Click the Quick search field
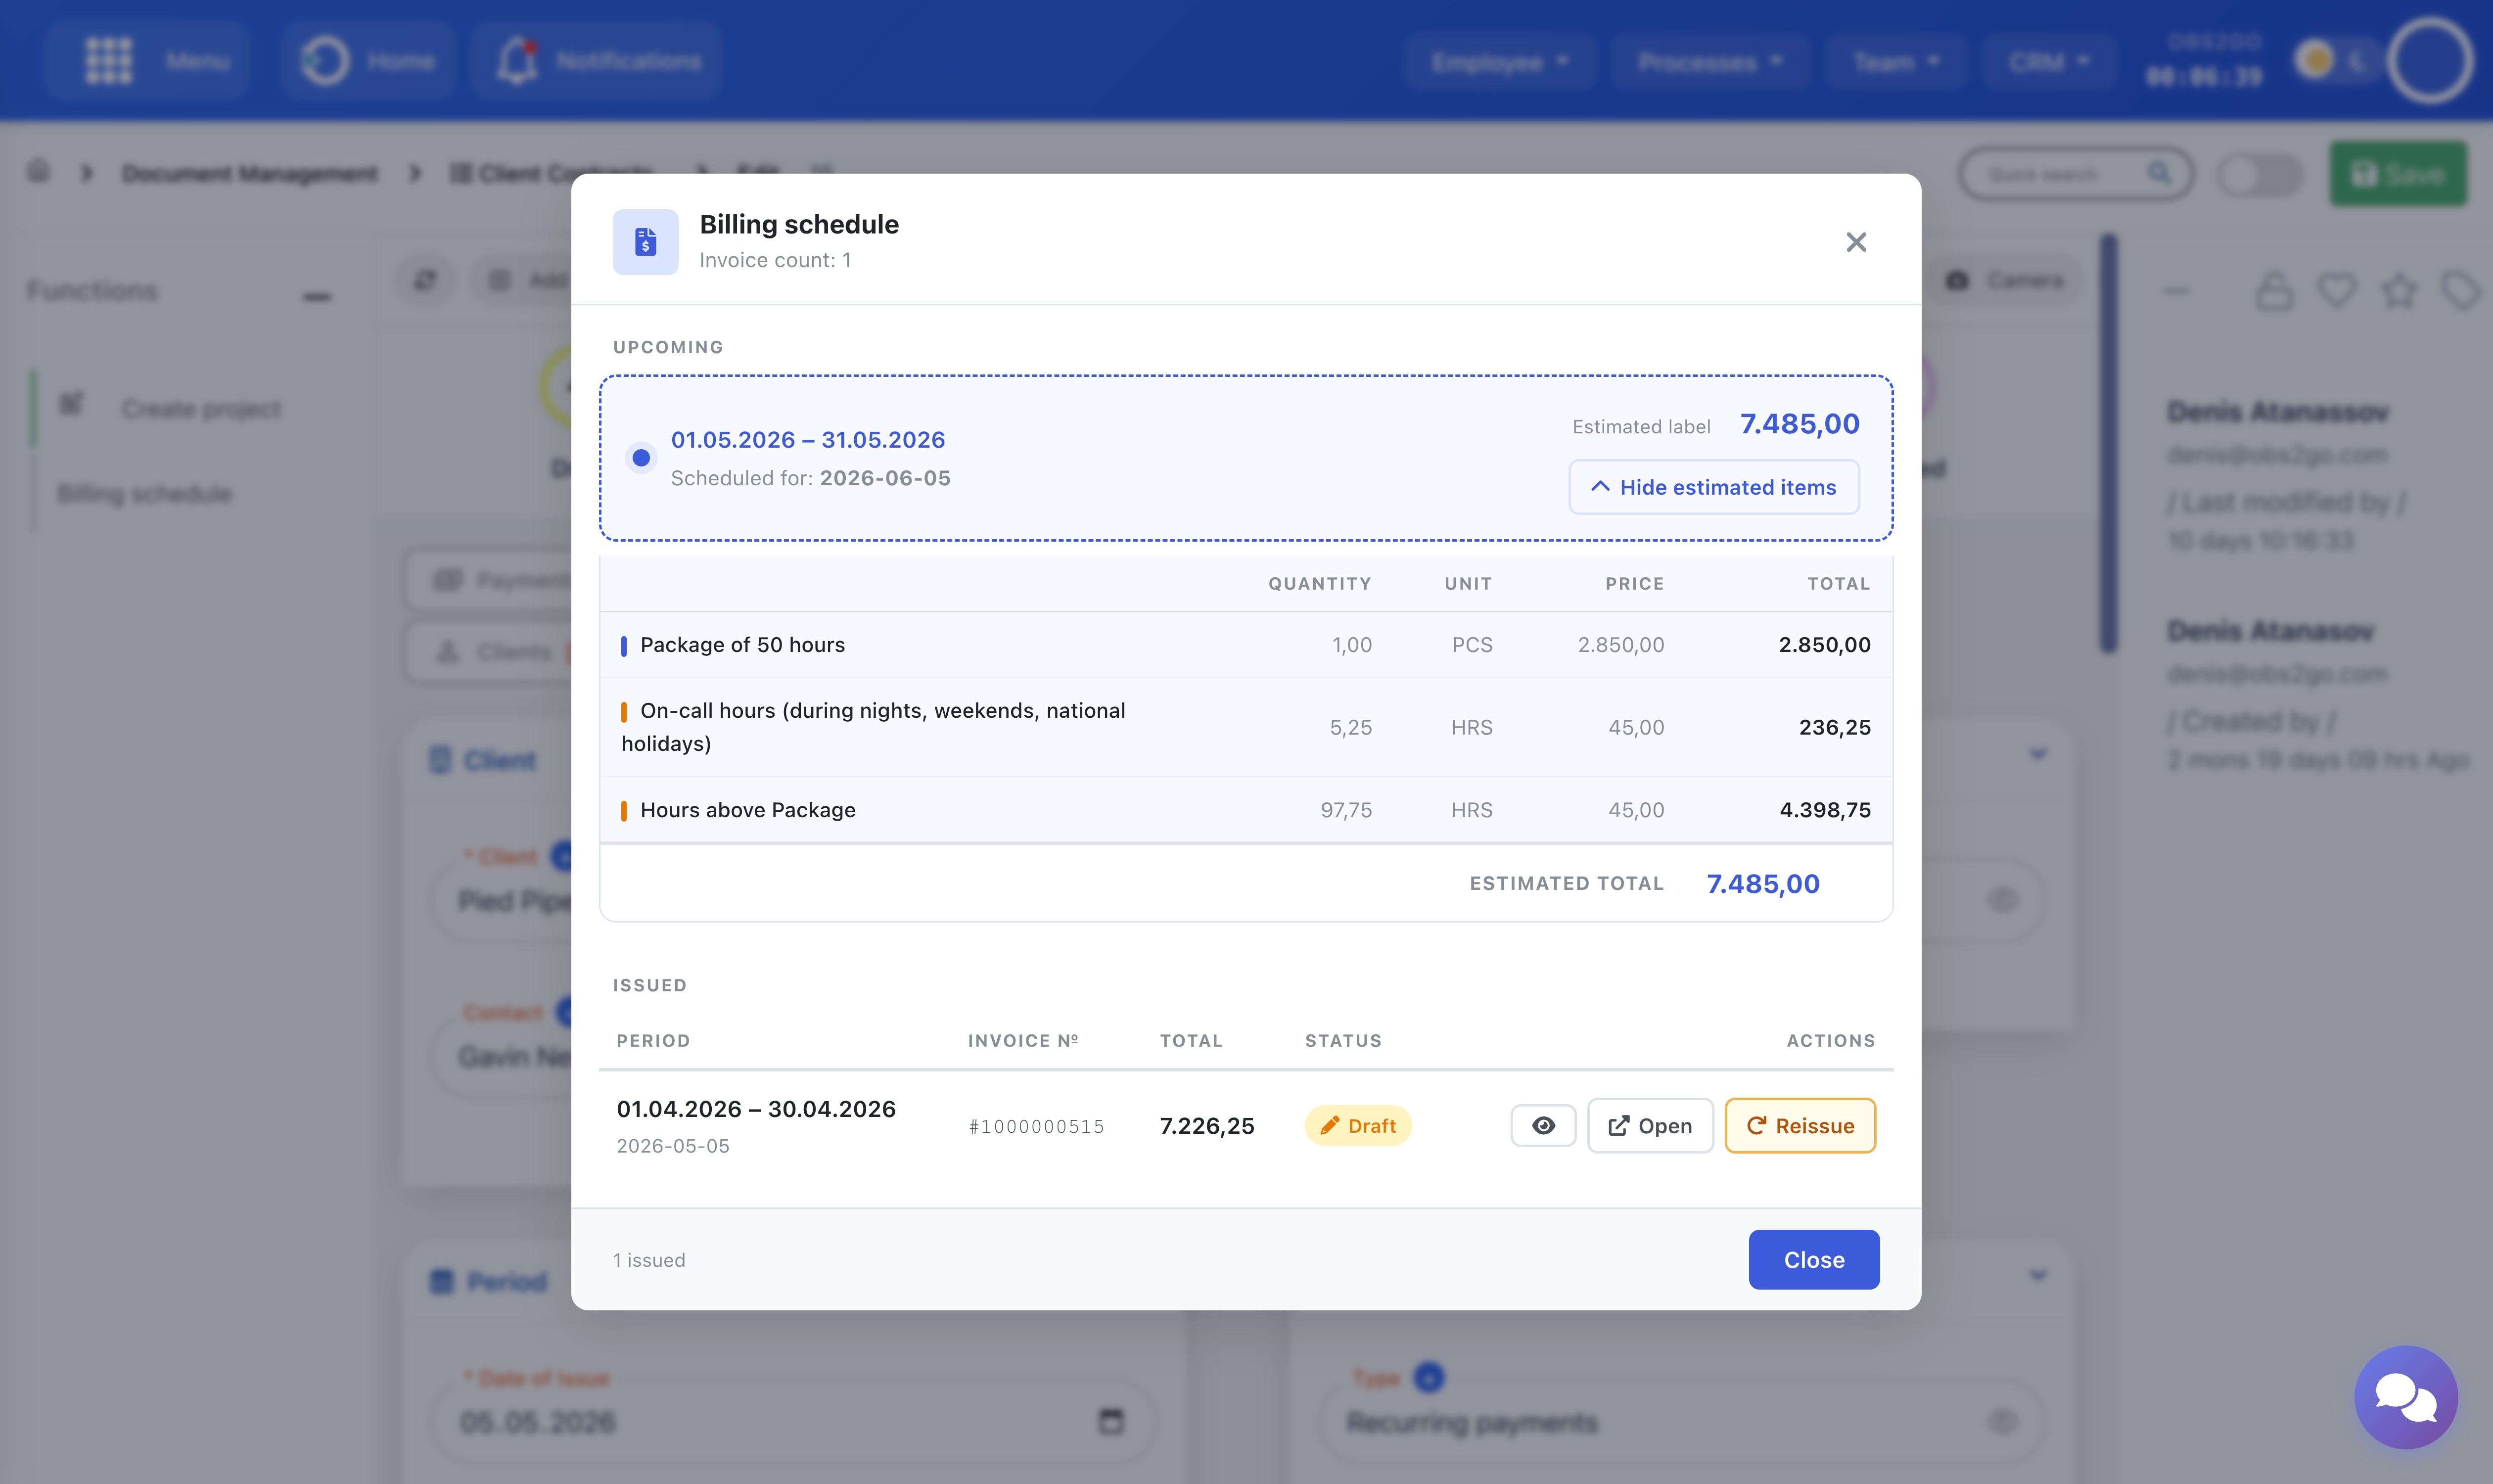This screenshot has width=2493, height=1484. pyautogui.click(x=2076, y=174)
